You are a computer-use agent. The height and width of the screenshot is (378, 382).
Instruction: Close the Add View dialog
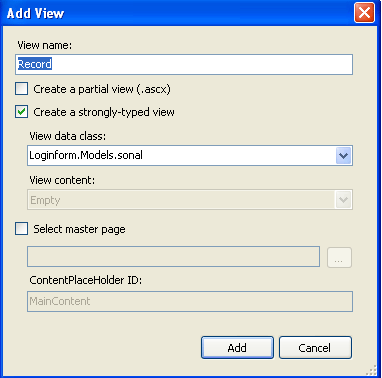(x=364, y=13)
